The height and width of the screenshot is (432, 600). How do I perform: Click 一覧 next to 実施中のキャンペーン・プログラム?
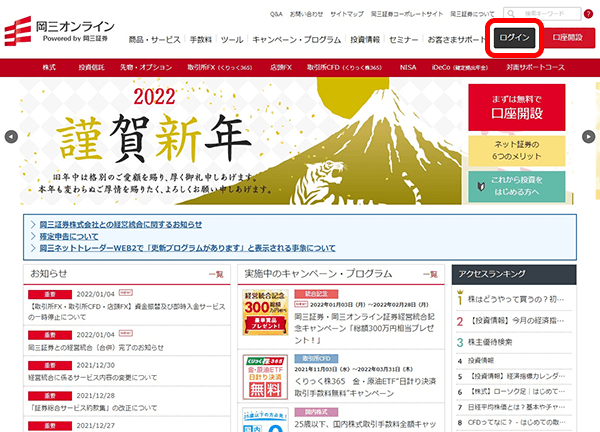(x=430, y=274)
